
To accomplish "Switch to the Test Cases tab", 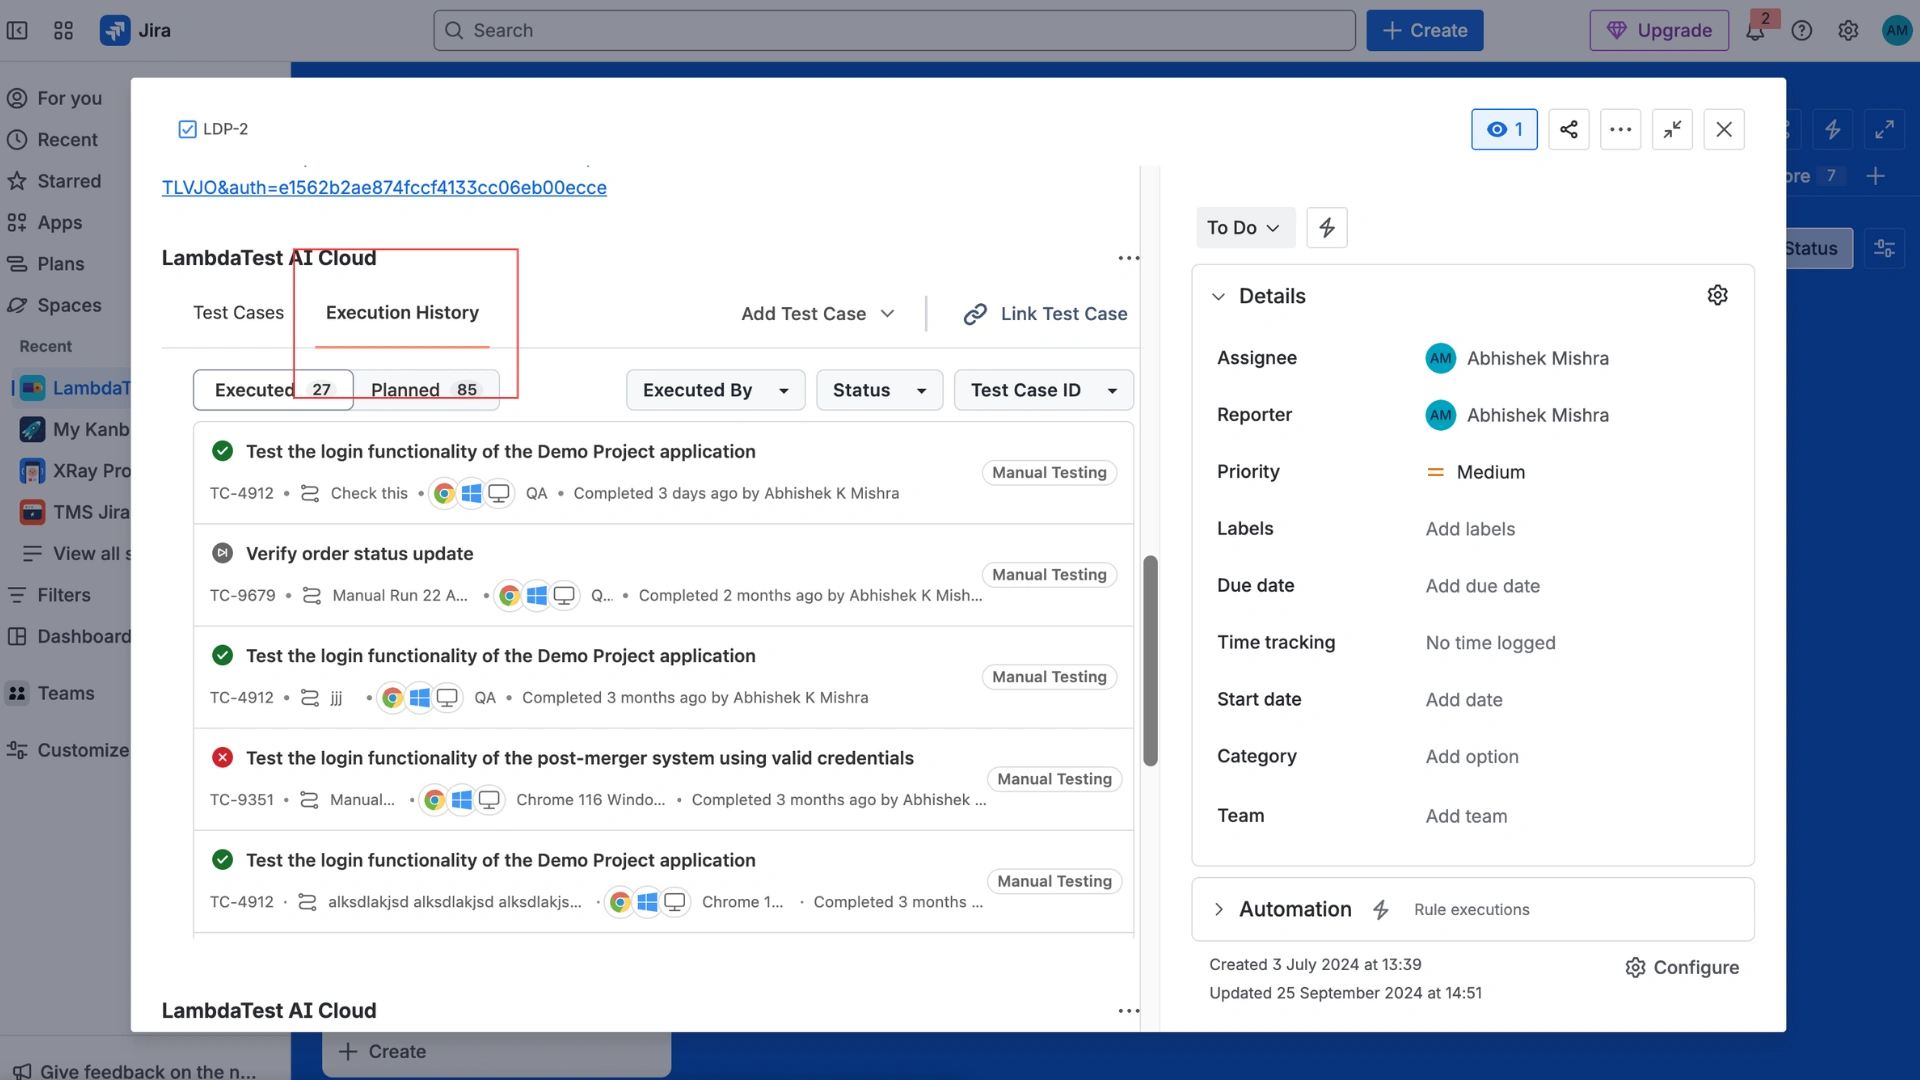I will [x=238, y=313].
